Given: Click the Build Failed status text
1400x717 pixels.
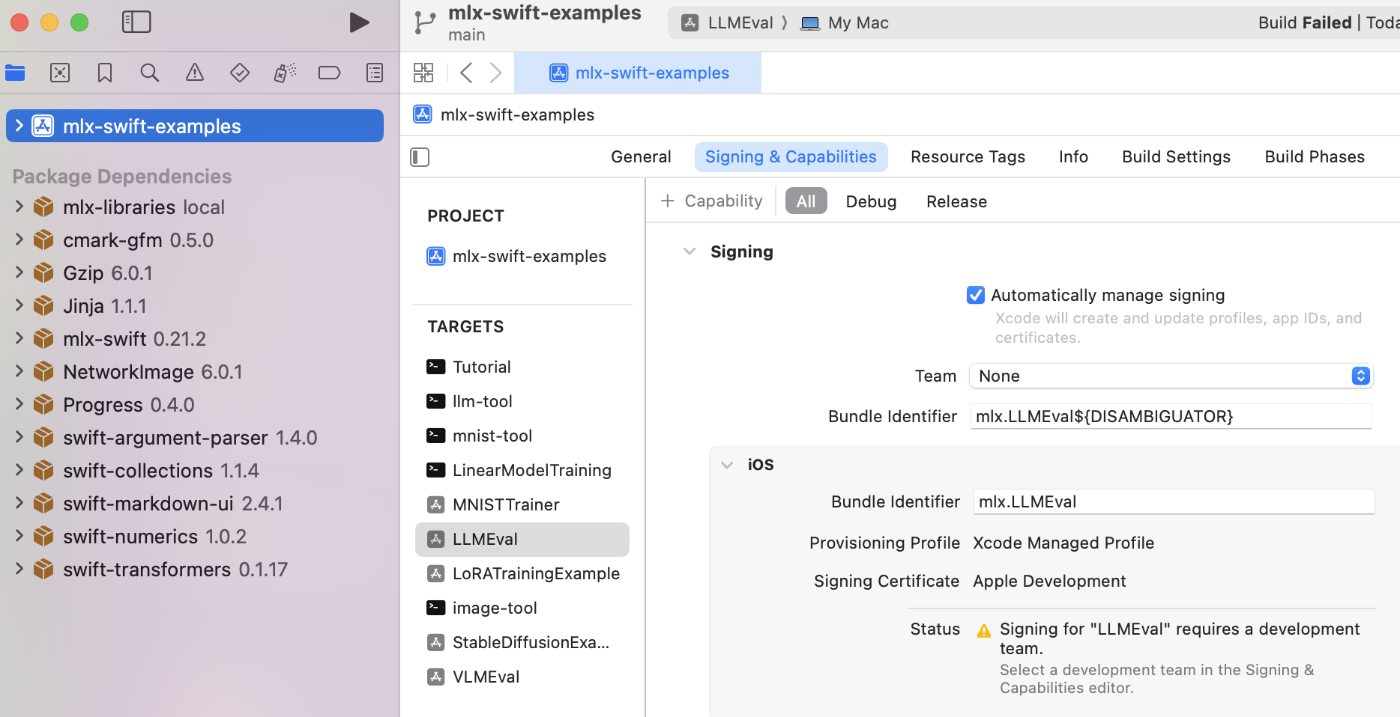Looking at the screenshot, I should point(1305,22).
